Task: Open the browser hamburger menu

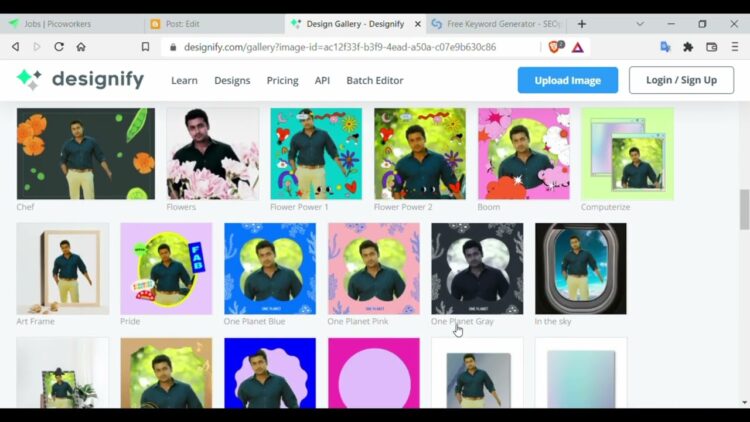Action: 735,47
